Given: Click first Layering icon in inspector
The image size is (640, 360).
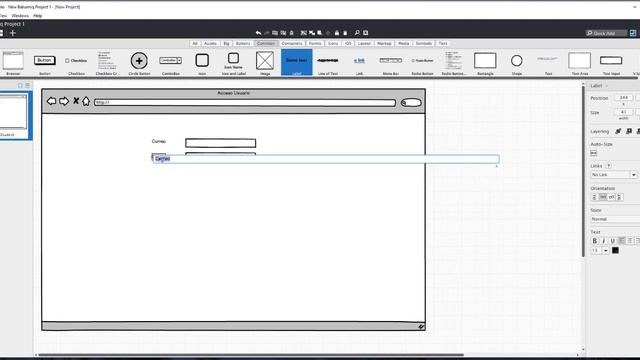Looking at the screenshot, I should (x=618, y=131).
